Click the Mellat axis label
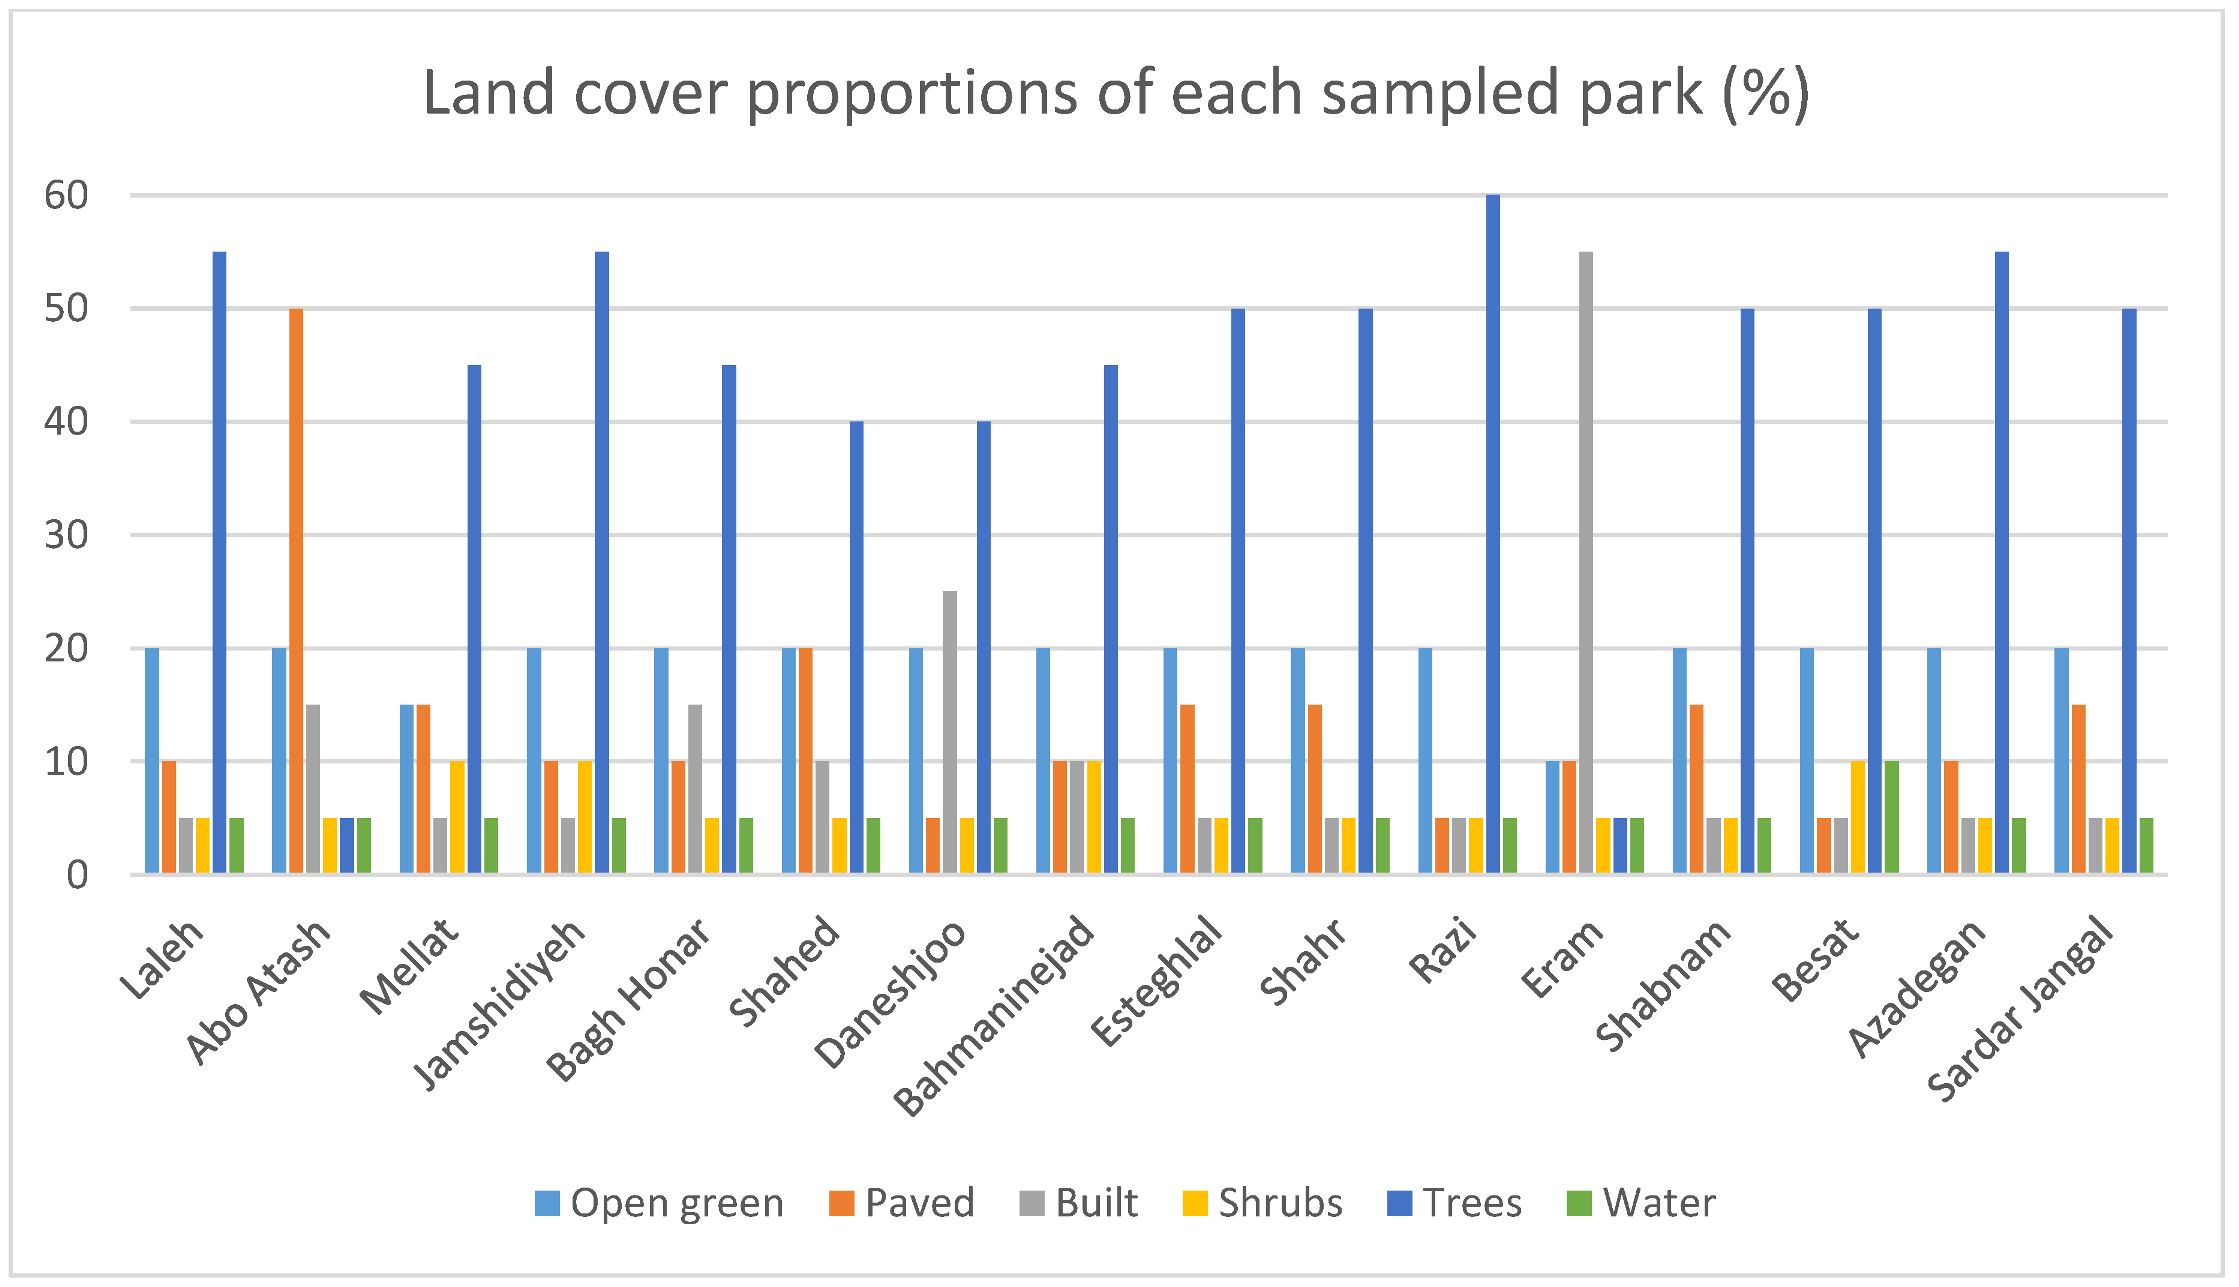This screenshot has height=1287, width=2239. (x=410, y=965)
